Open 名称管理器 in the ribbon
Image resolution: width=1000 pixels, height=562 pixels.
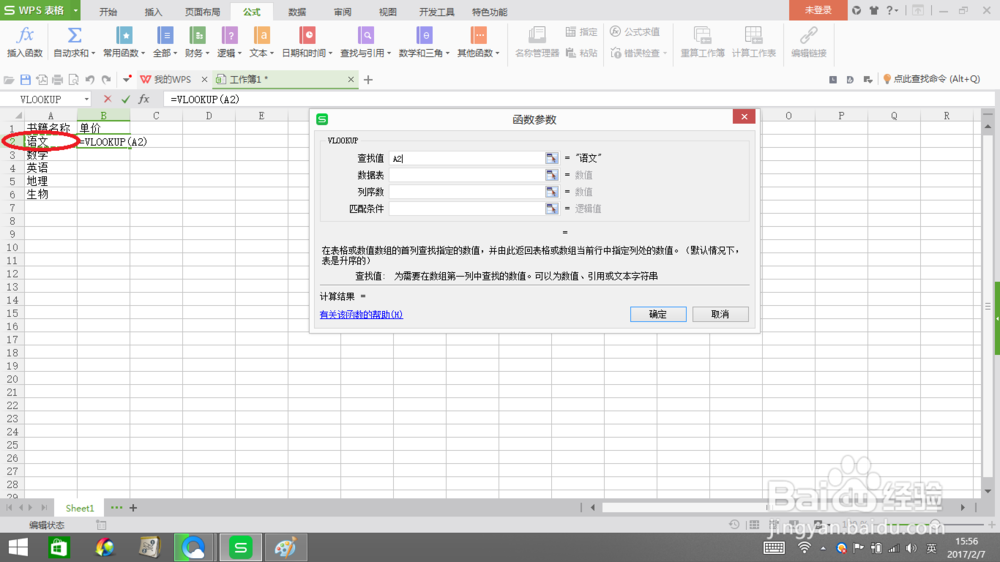537,42
